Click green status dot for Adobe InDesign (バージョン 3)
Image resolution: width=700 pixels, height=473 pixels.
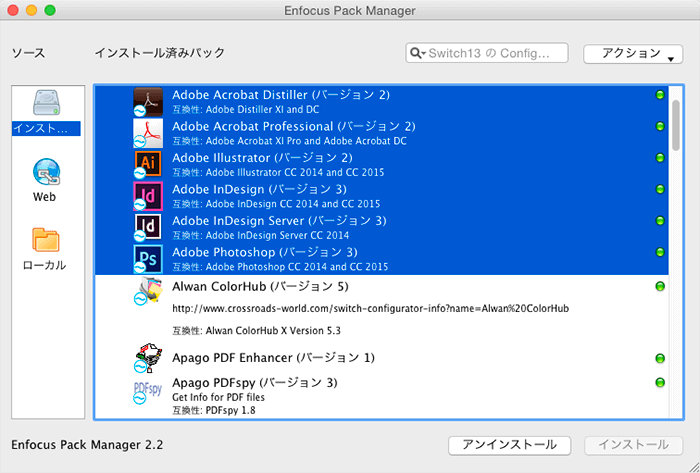[660, 189]
